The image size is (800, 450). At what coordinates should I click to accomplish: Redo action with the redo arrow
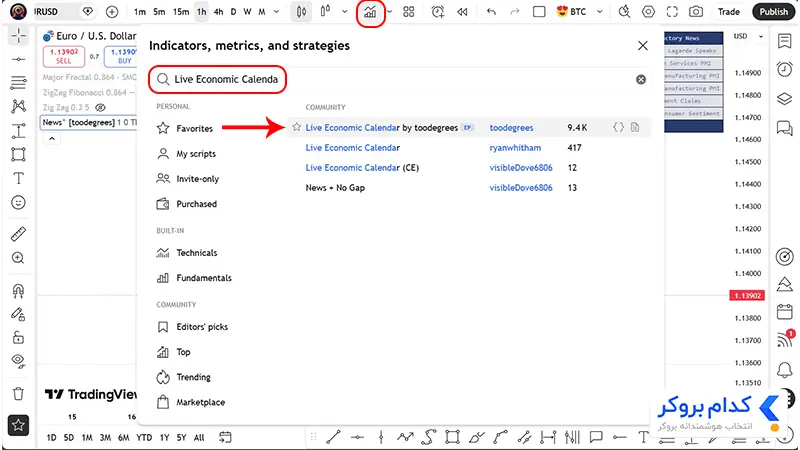click(515, 12)
